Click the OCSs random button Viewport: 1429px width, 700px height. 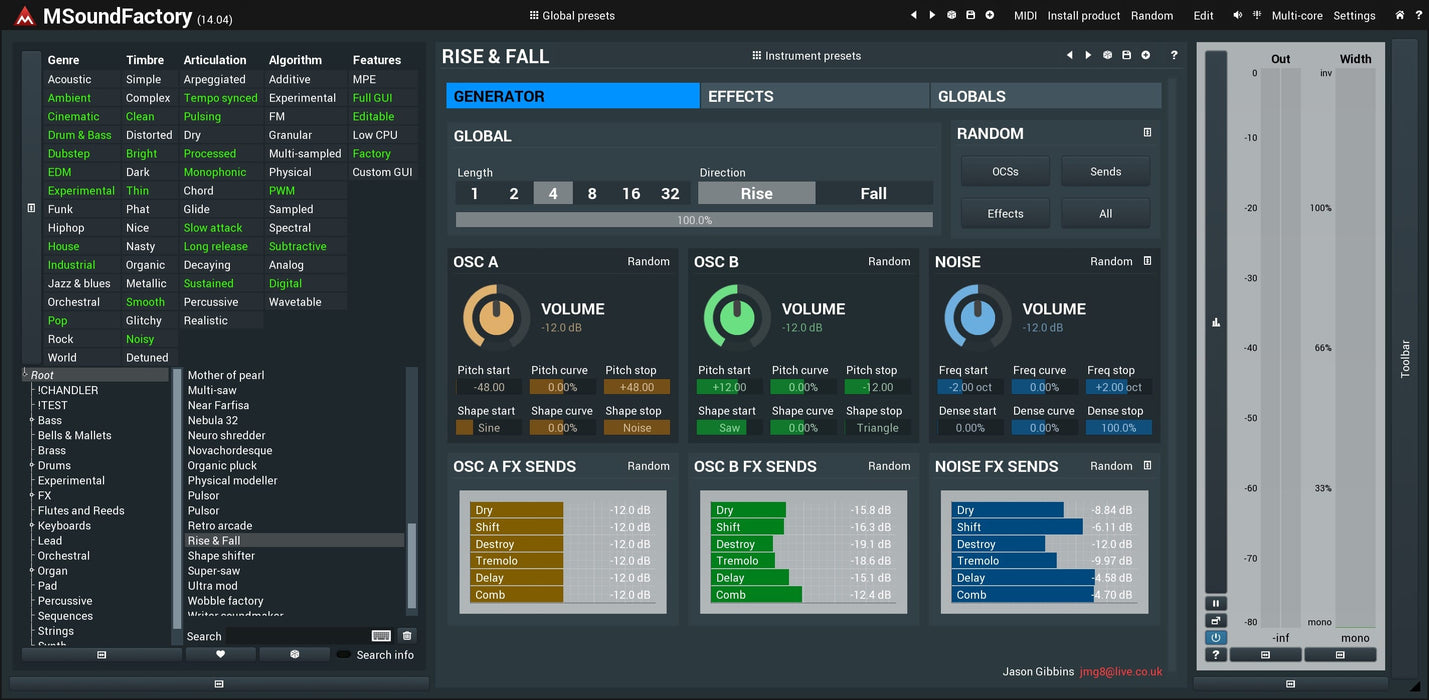click(x=1005, y=171)
